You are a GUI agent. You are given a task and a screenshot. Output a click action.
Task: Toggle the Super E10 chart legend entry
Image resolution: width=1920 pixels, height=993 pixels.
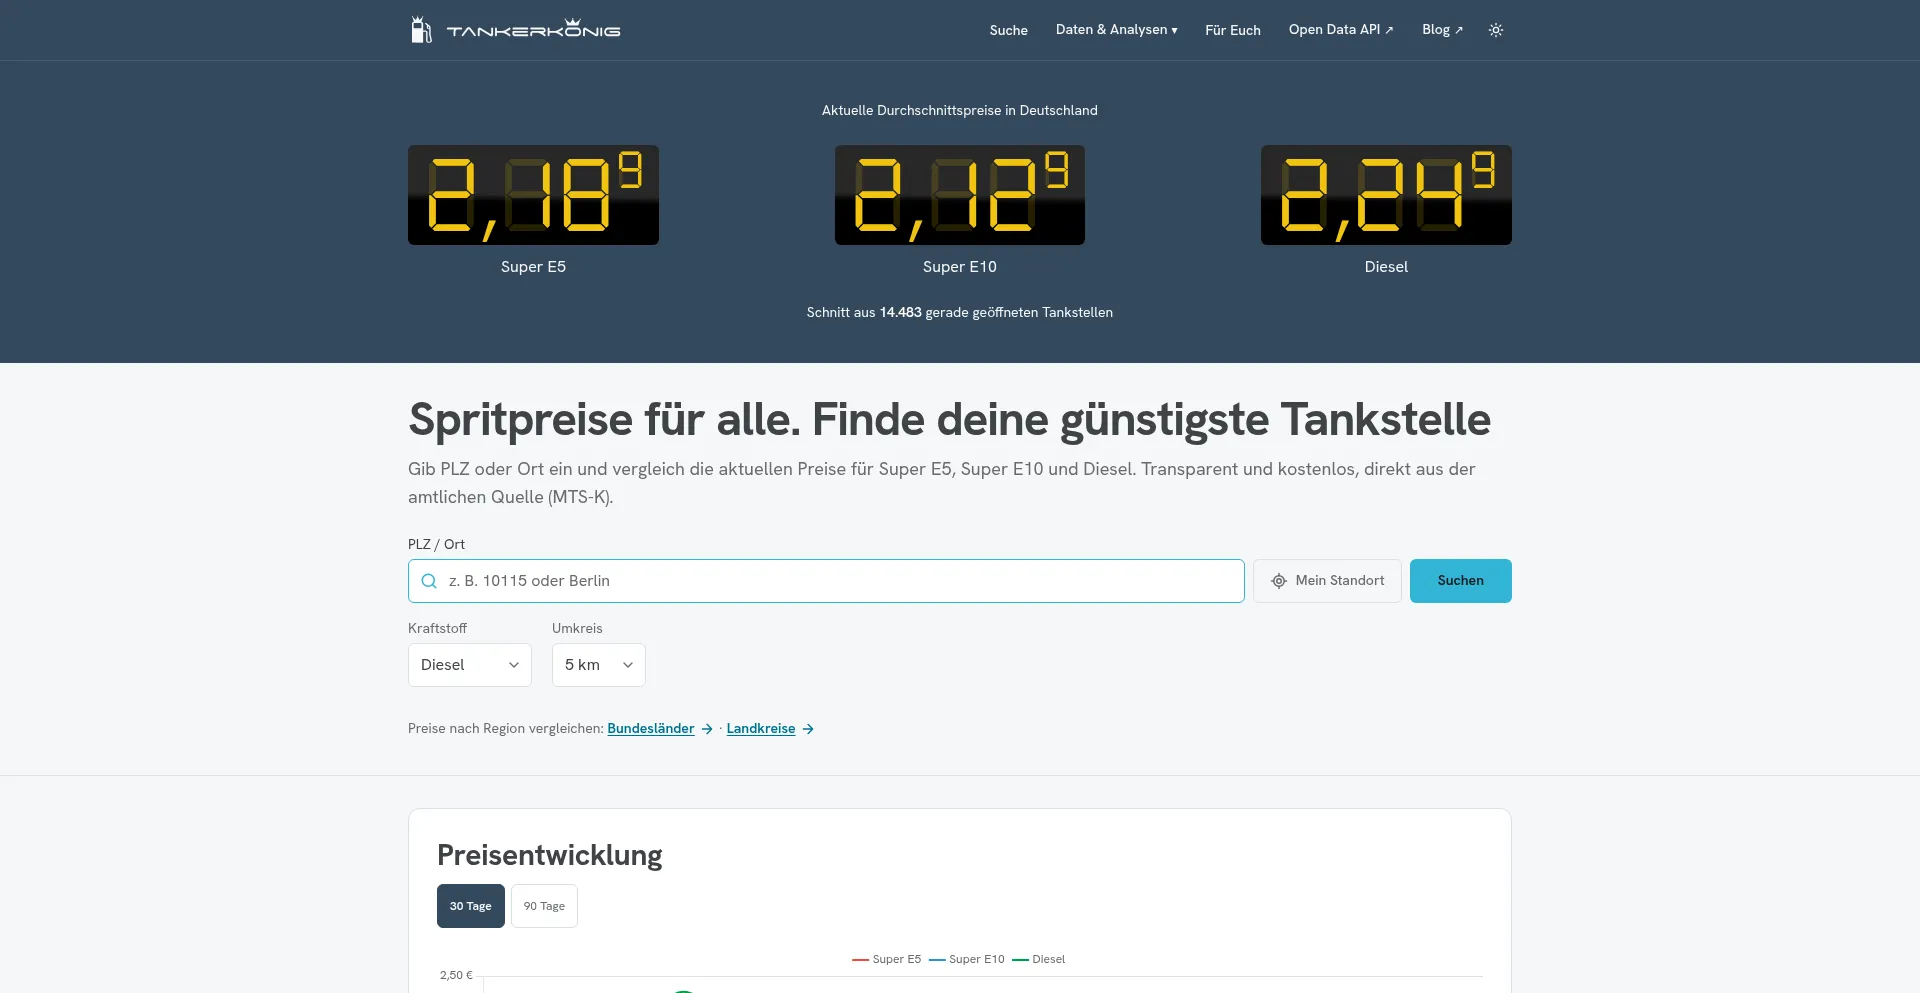tap(967, 959)
